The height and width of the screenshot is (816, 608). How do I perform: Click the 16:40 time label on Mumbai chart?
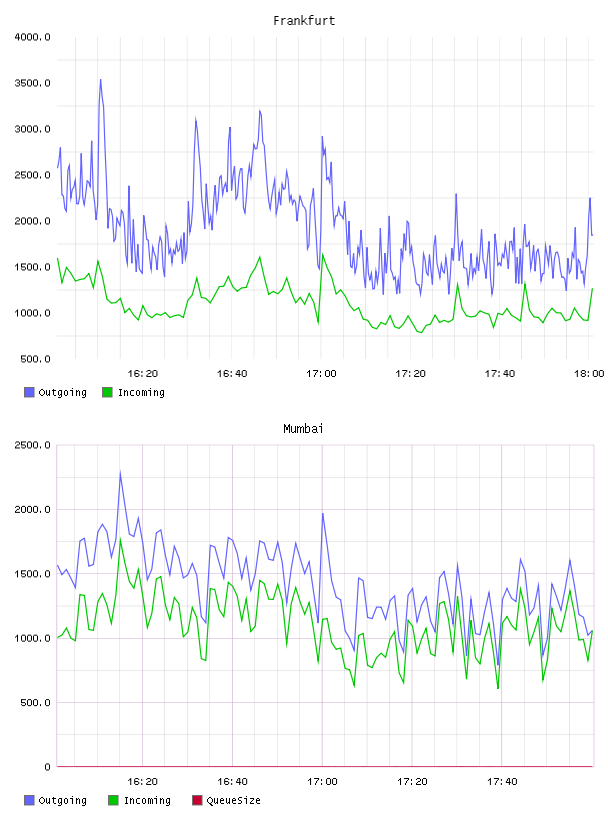pos(232,782)
